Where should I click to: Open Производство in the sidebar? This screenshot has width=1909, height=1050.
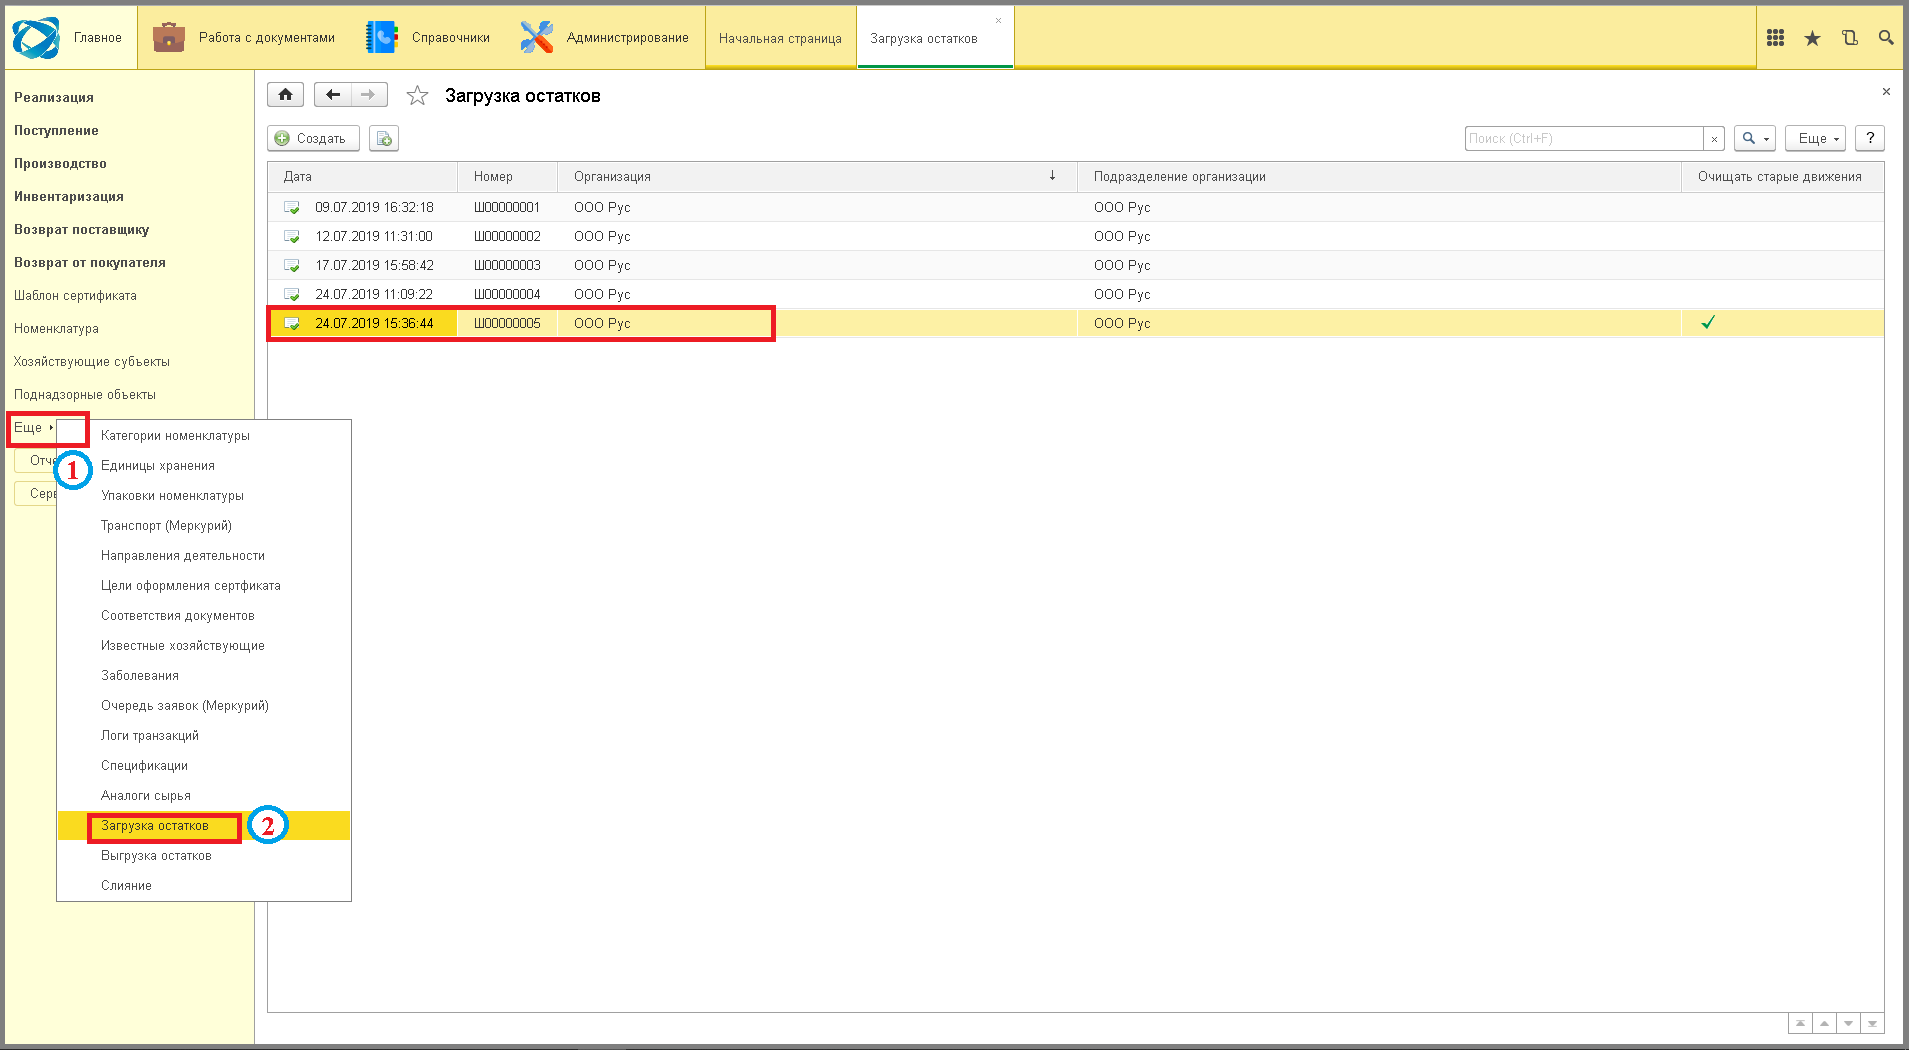coord(60,164)
